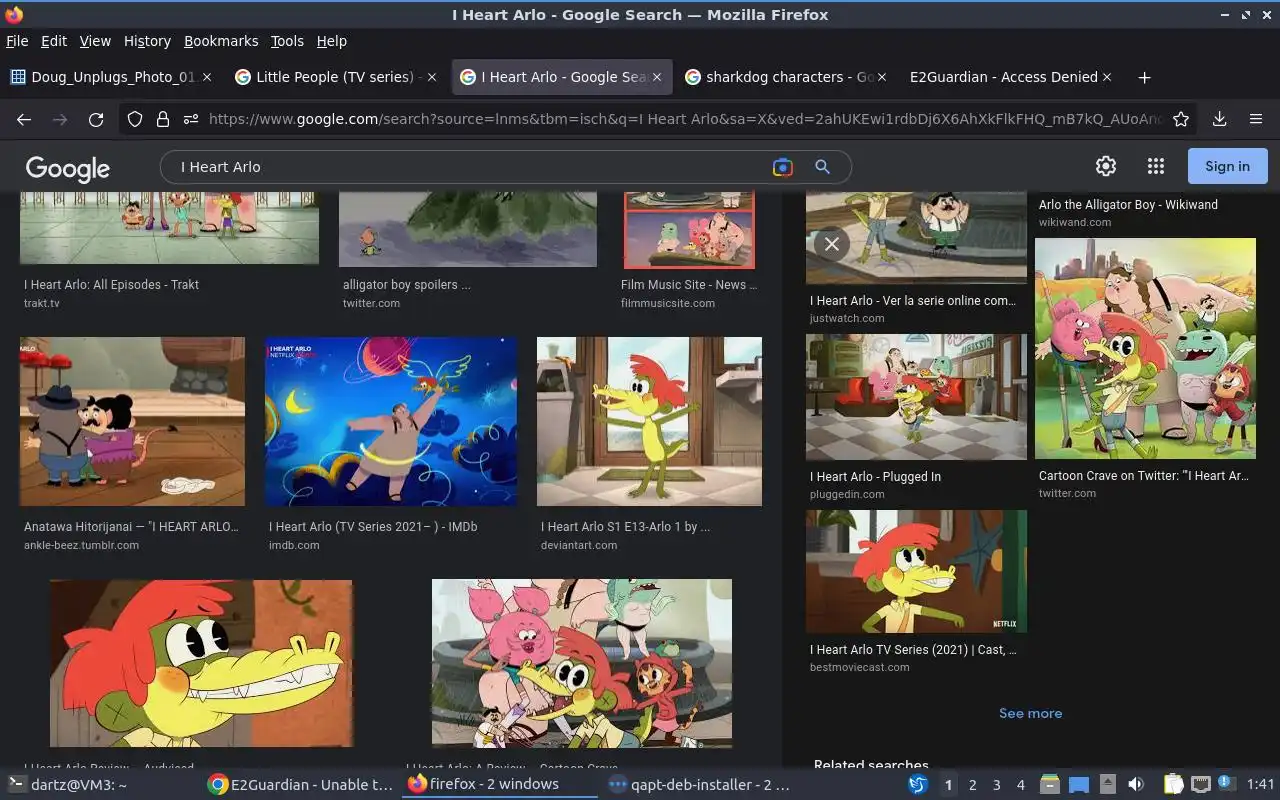
Task: Click the 'alligator boy spoilers' twitter caption
Action: [406, 285]
